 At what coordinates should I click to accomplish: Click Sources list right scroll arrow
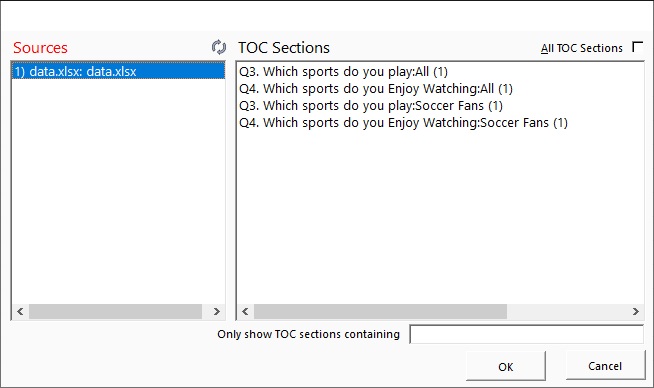coord(216,311)
